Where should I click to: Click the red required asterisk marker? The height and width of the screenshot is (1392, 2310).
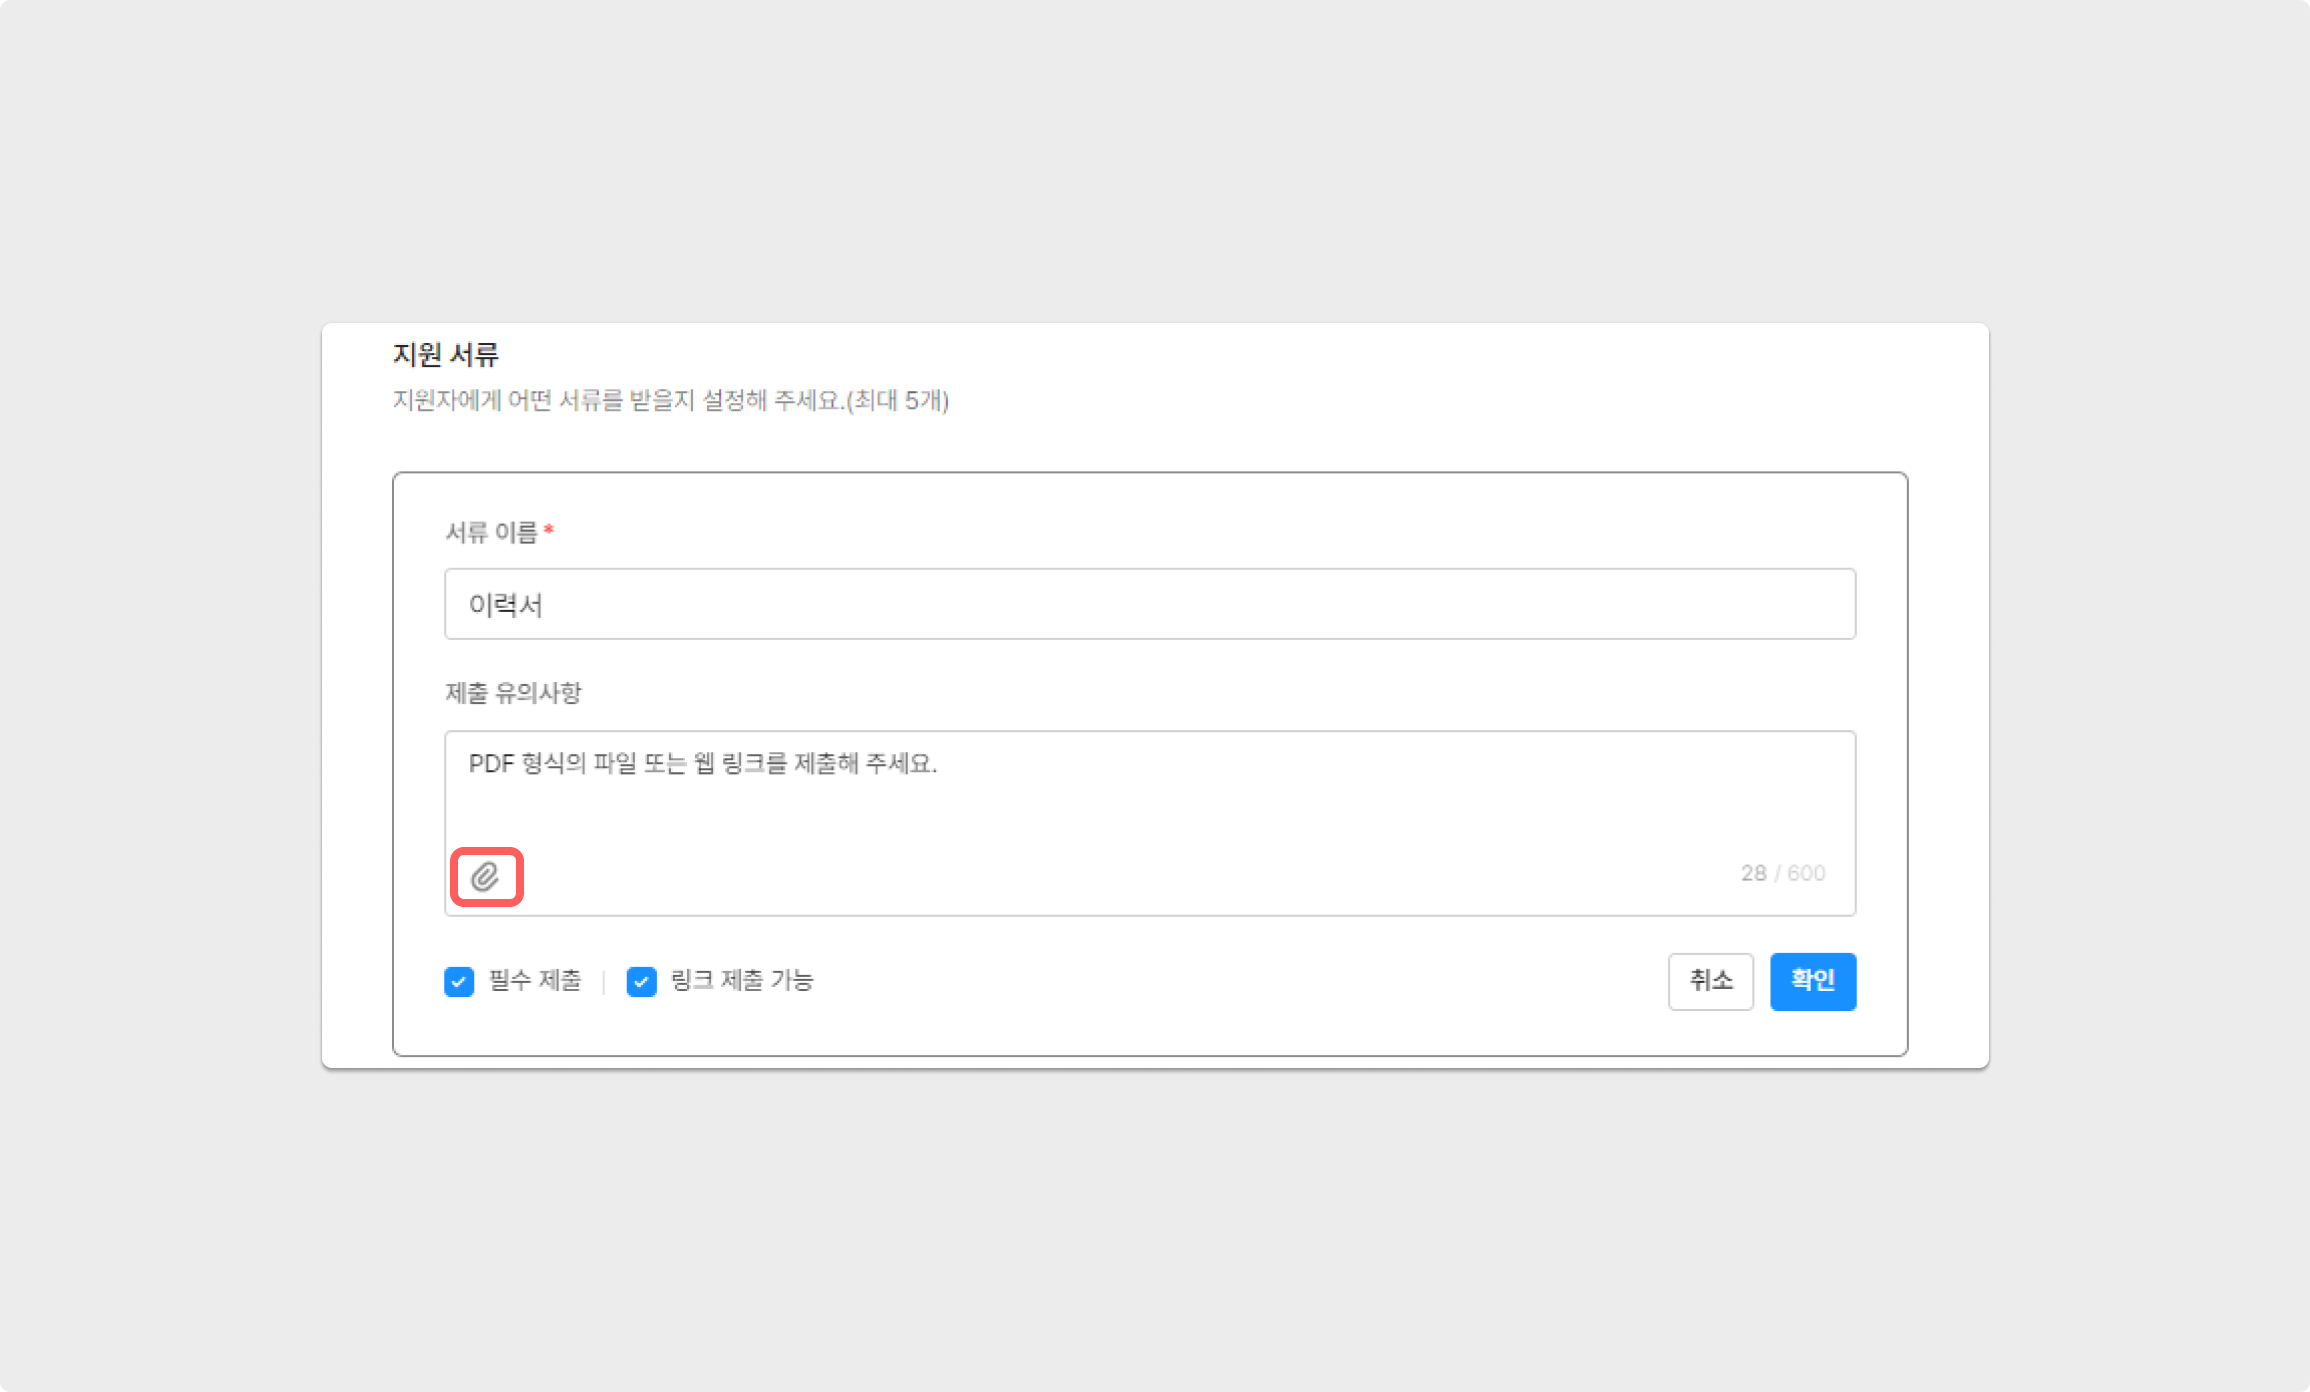pos(549,529)
